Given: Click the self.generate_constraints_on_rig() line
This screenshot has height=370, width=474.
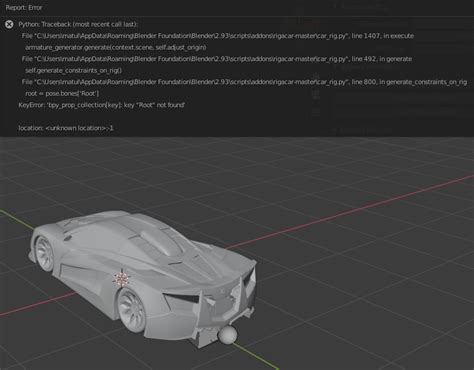Looking at the screenshot, I should tap(73, 70).
